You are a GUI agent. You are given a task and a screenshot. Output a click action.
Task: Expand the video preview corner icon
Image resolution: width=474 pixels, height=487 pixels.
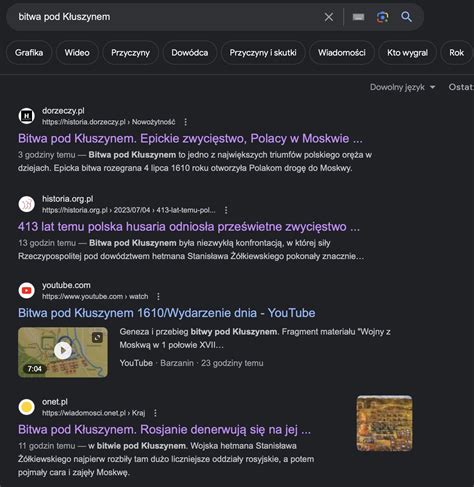point(97,338)
